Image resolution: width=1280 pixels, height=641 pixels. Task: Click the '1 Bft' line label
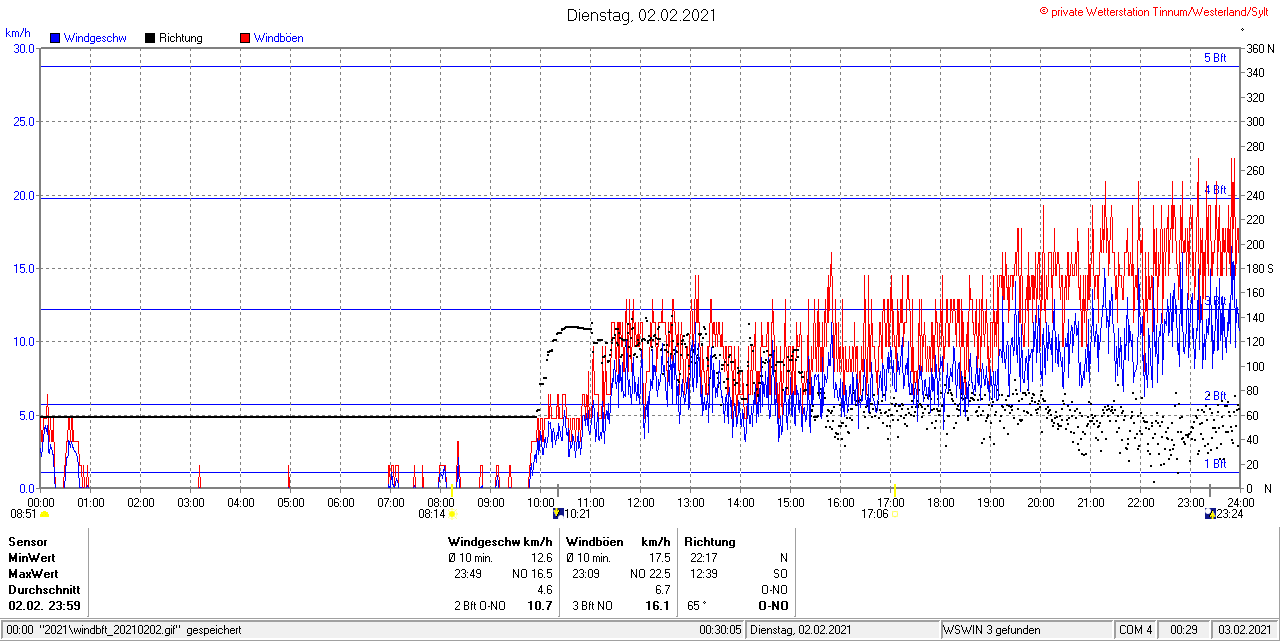1215,464
